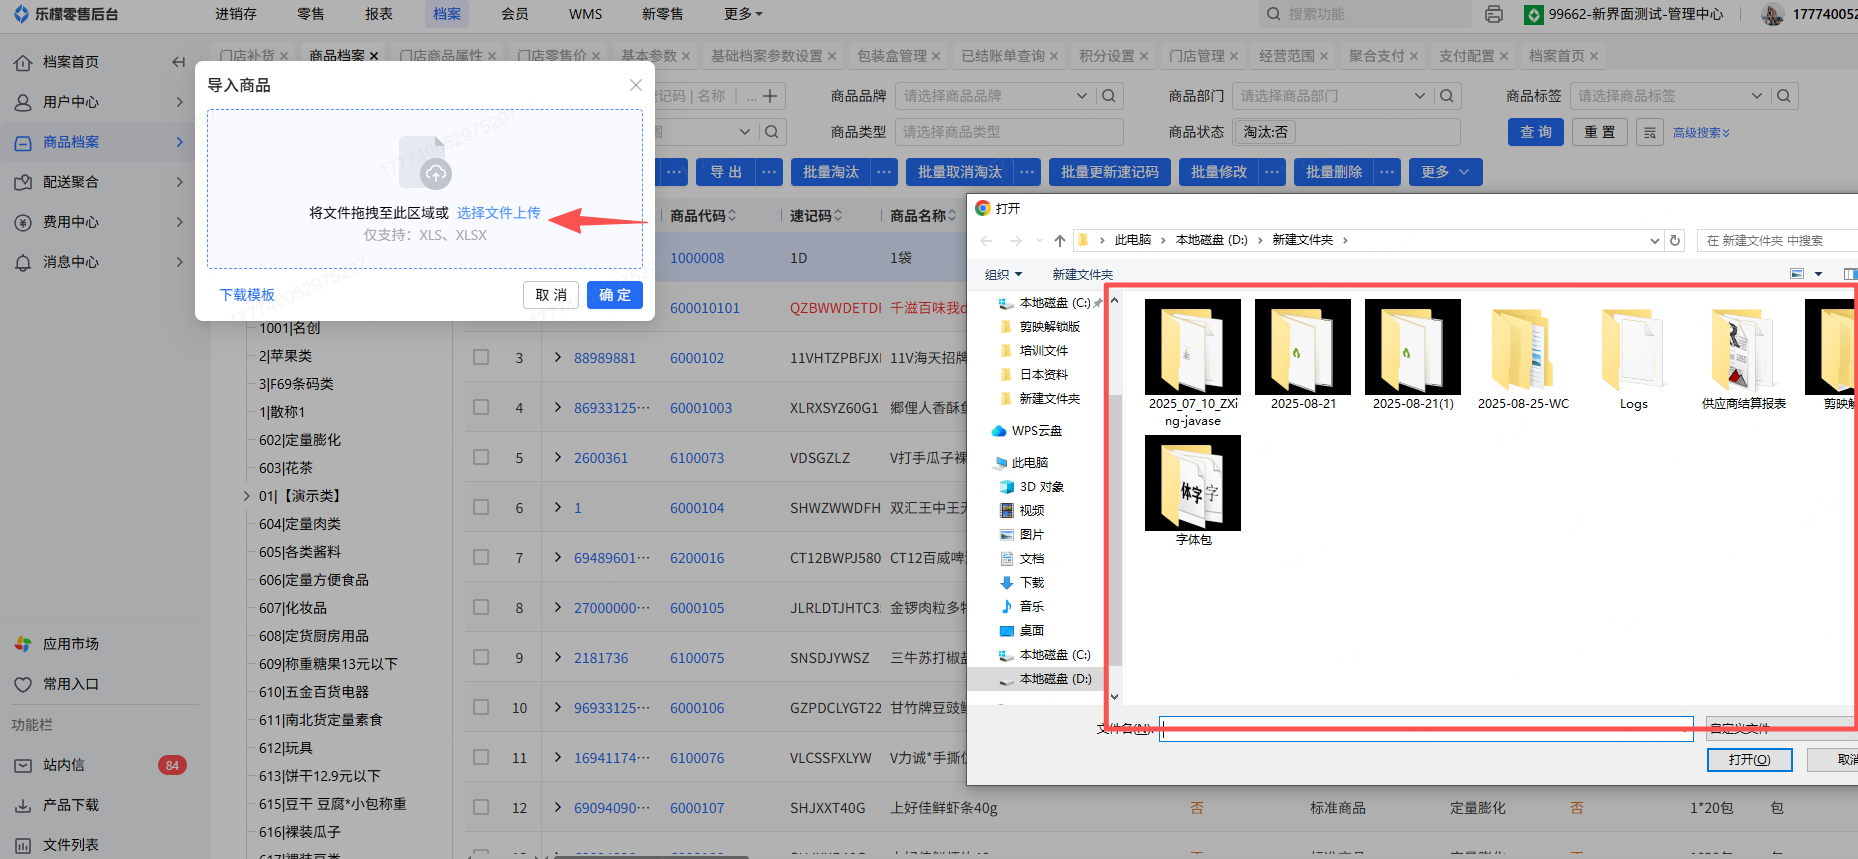
Task: Click 确定 in import dialog
Action: click(615, 295)
